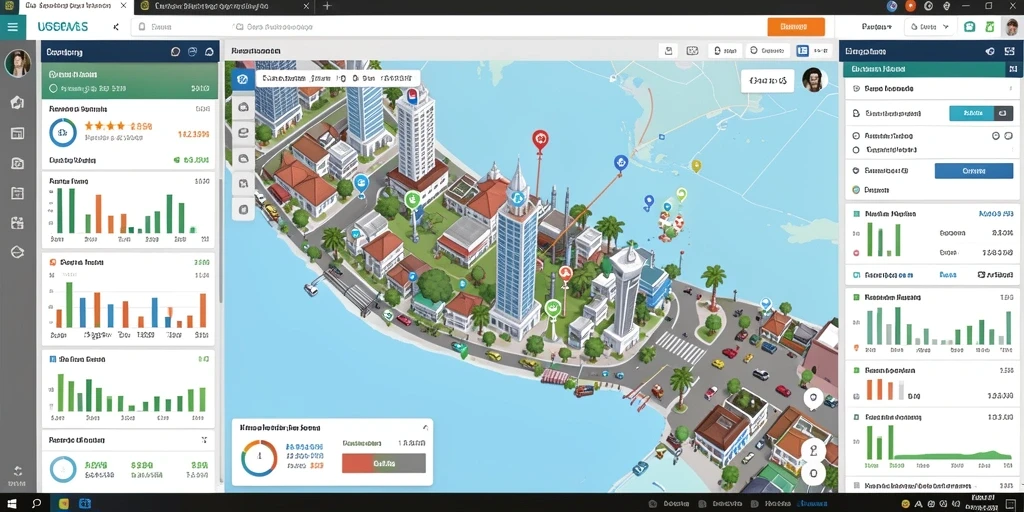1024x512 pixels.
Task: Click the home icon in left sidebar
Action: 18,103
